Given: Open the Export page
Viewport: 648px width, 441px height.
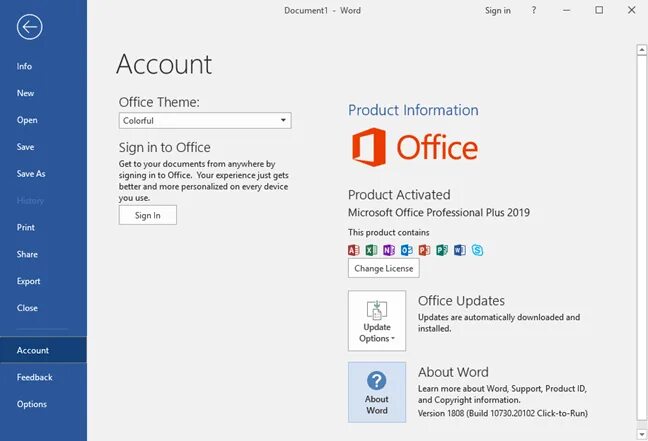Looking at the screenshot, I should [x=29, y=281].
